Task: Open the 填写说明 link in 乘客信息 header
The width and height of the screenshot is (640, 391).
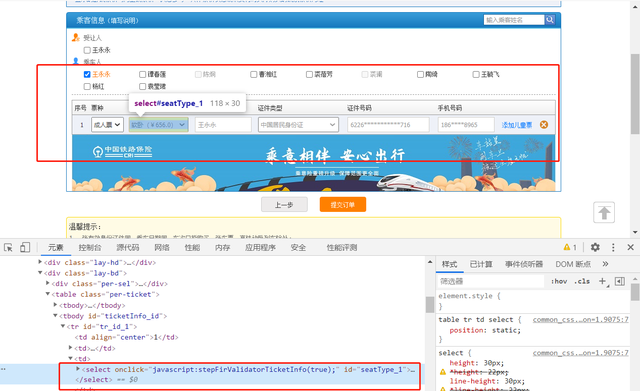Action: pyautogui.click(x=124, y=20)
